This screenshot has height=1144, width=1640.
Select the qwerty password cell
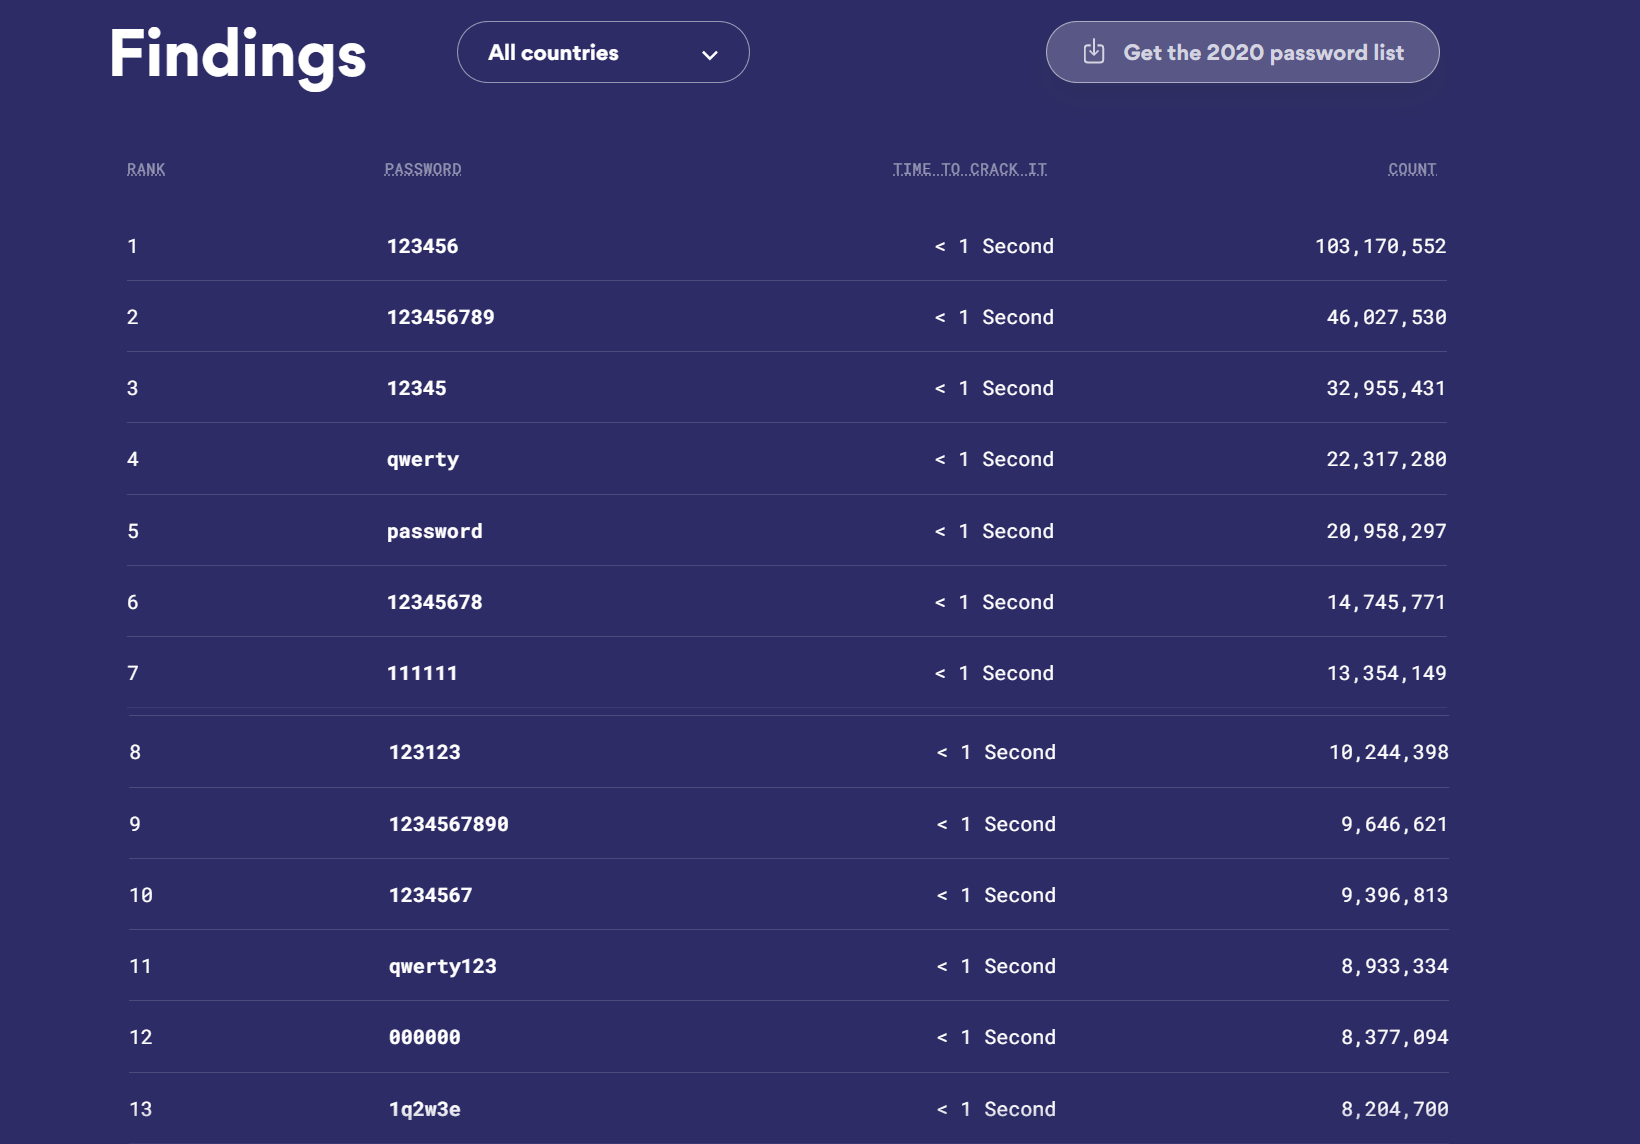(x=423, y=460)
